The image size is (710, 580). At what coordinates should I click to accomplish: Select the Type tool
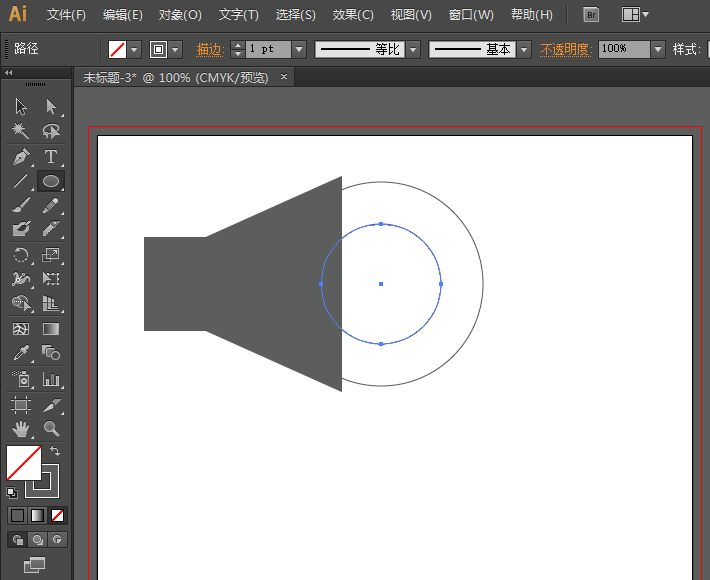click(x=51, y=157)
